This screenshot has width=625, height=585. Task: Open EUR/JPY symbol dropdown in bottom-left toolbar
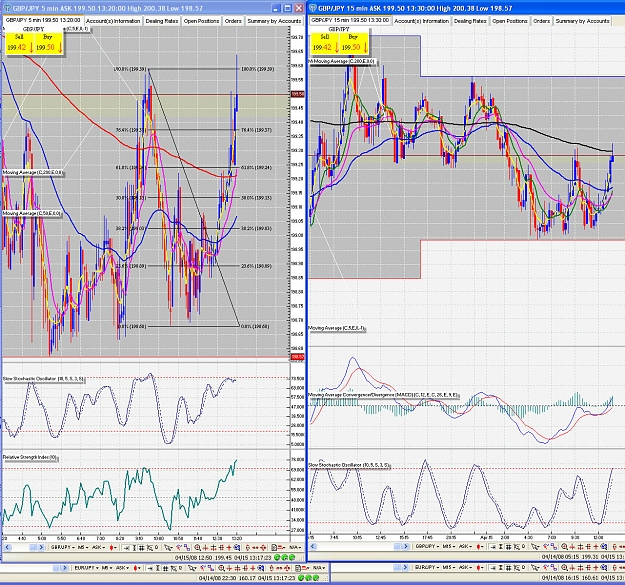(x=86, y=568)
